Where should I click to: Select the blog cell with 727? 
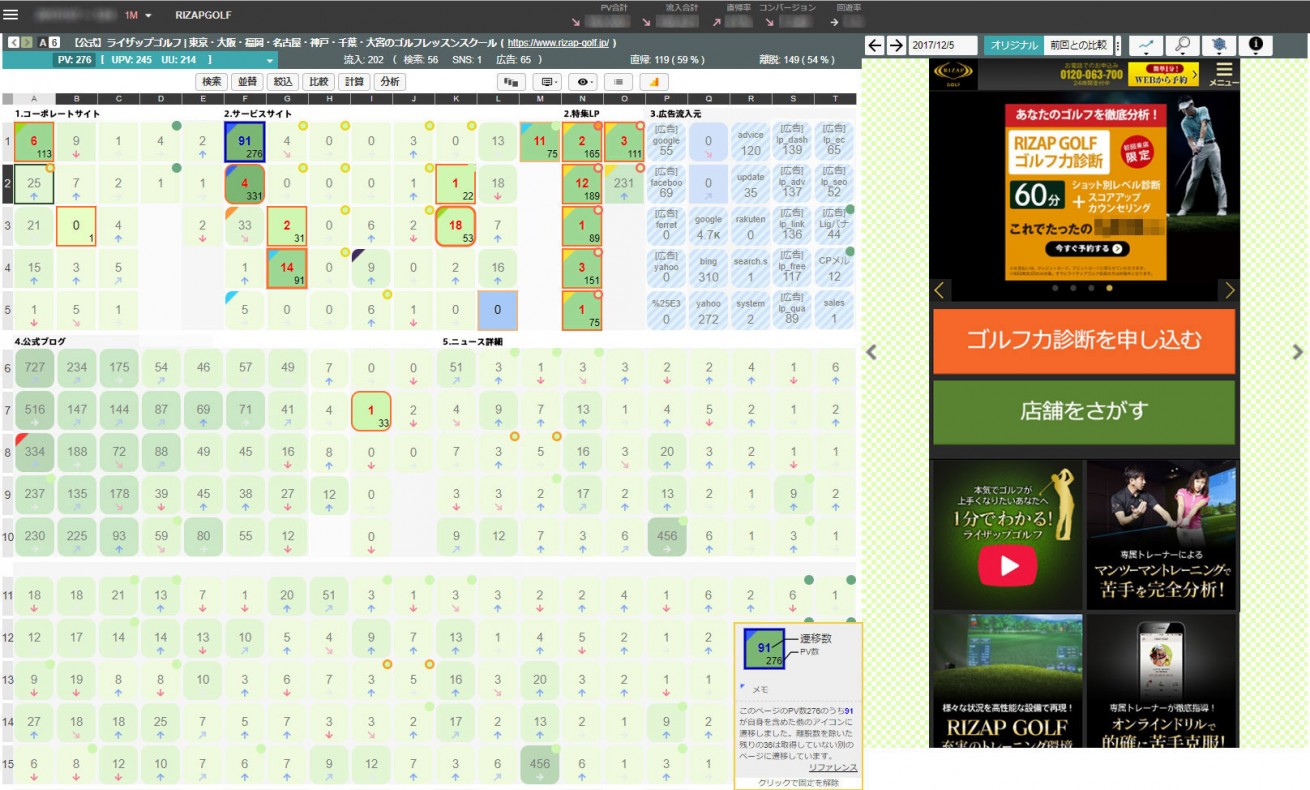(x=34, y=369)
